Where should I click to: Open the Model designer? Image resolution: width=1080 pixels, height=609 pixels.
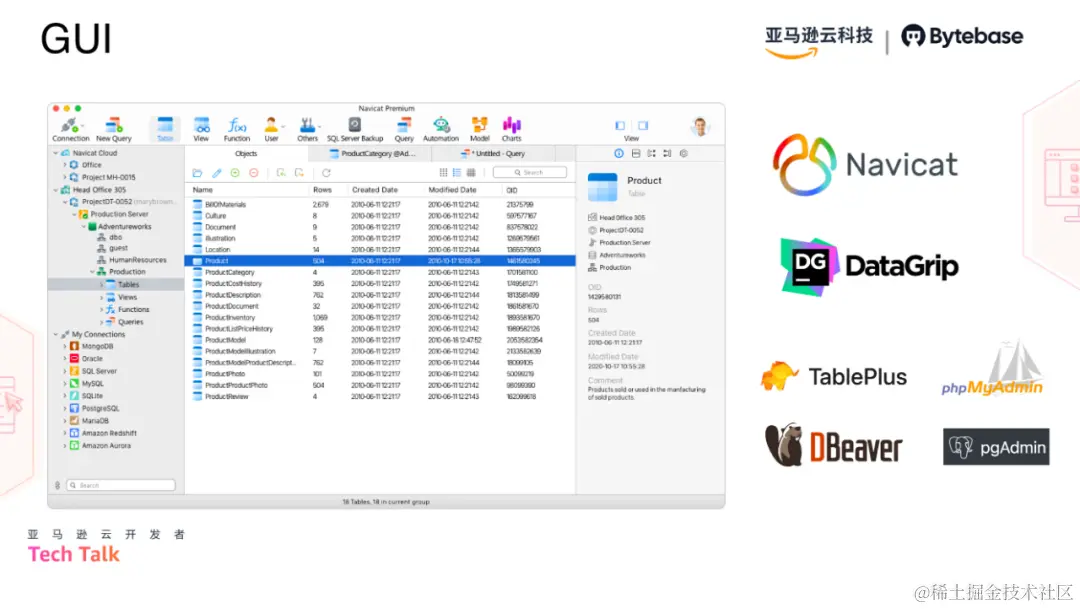click(x=479, y=127)
